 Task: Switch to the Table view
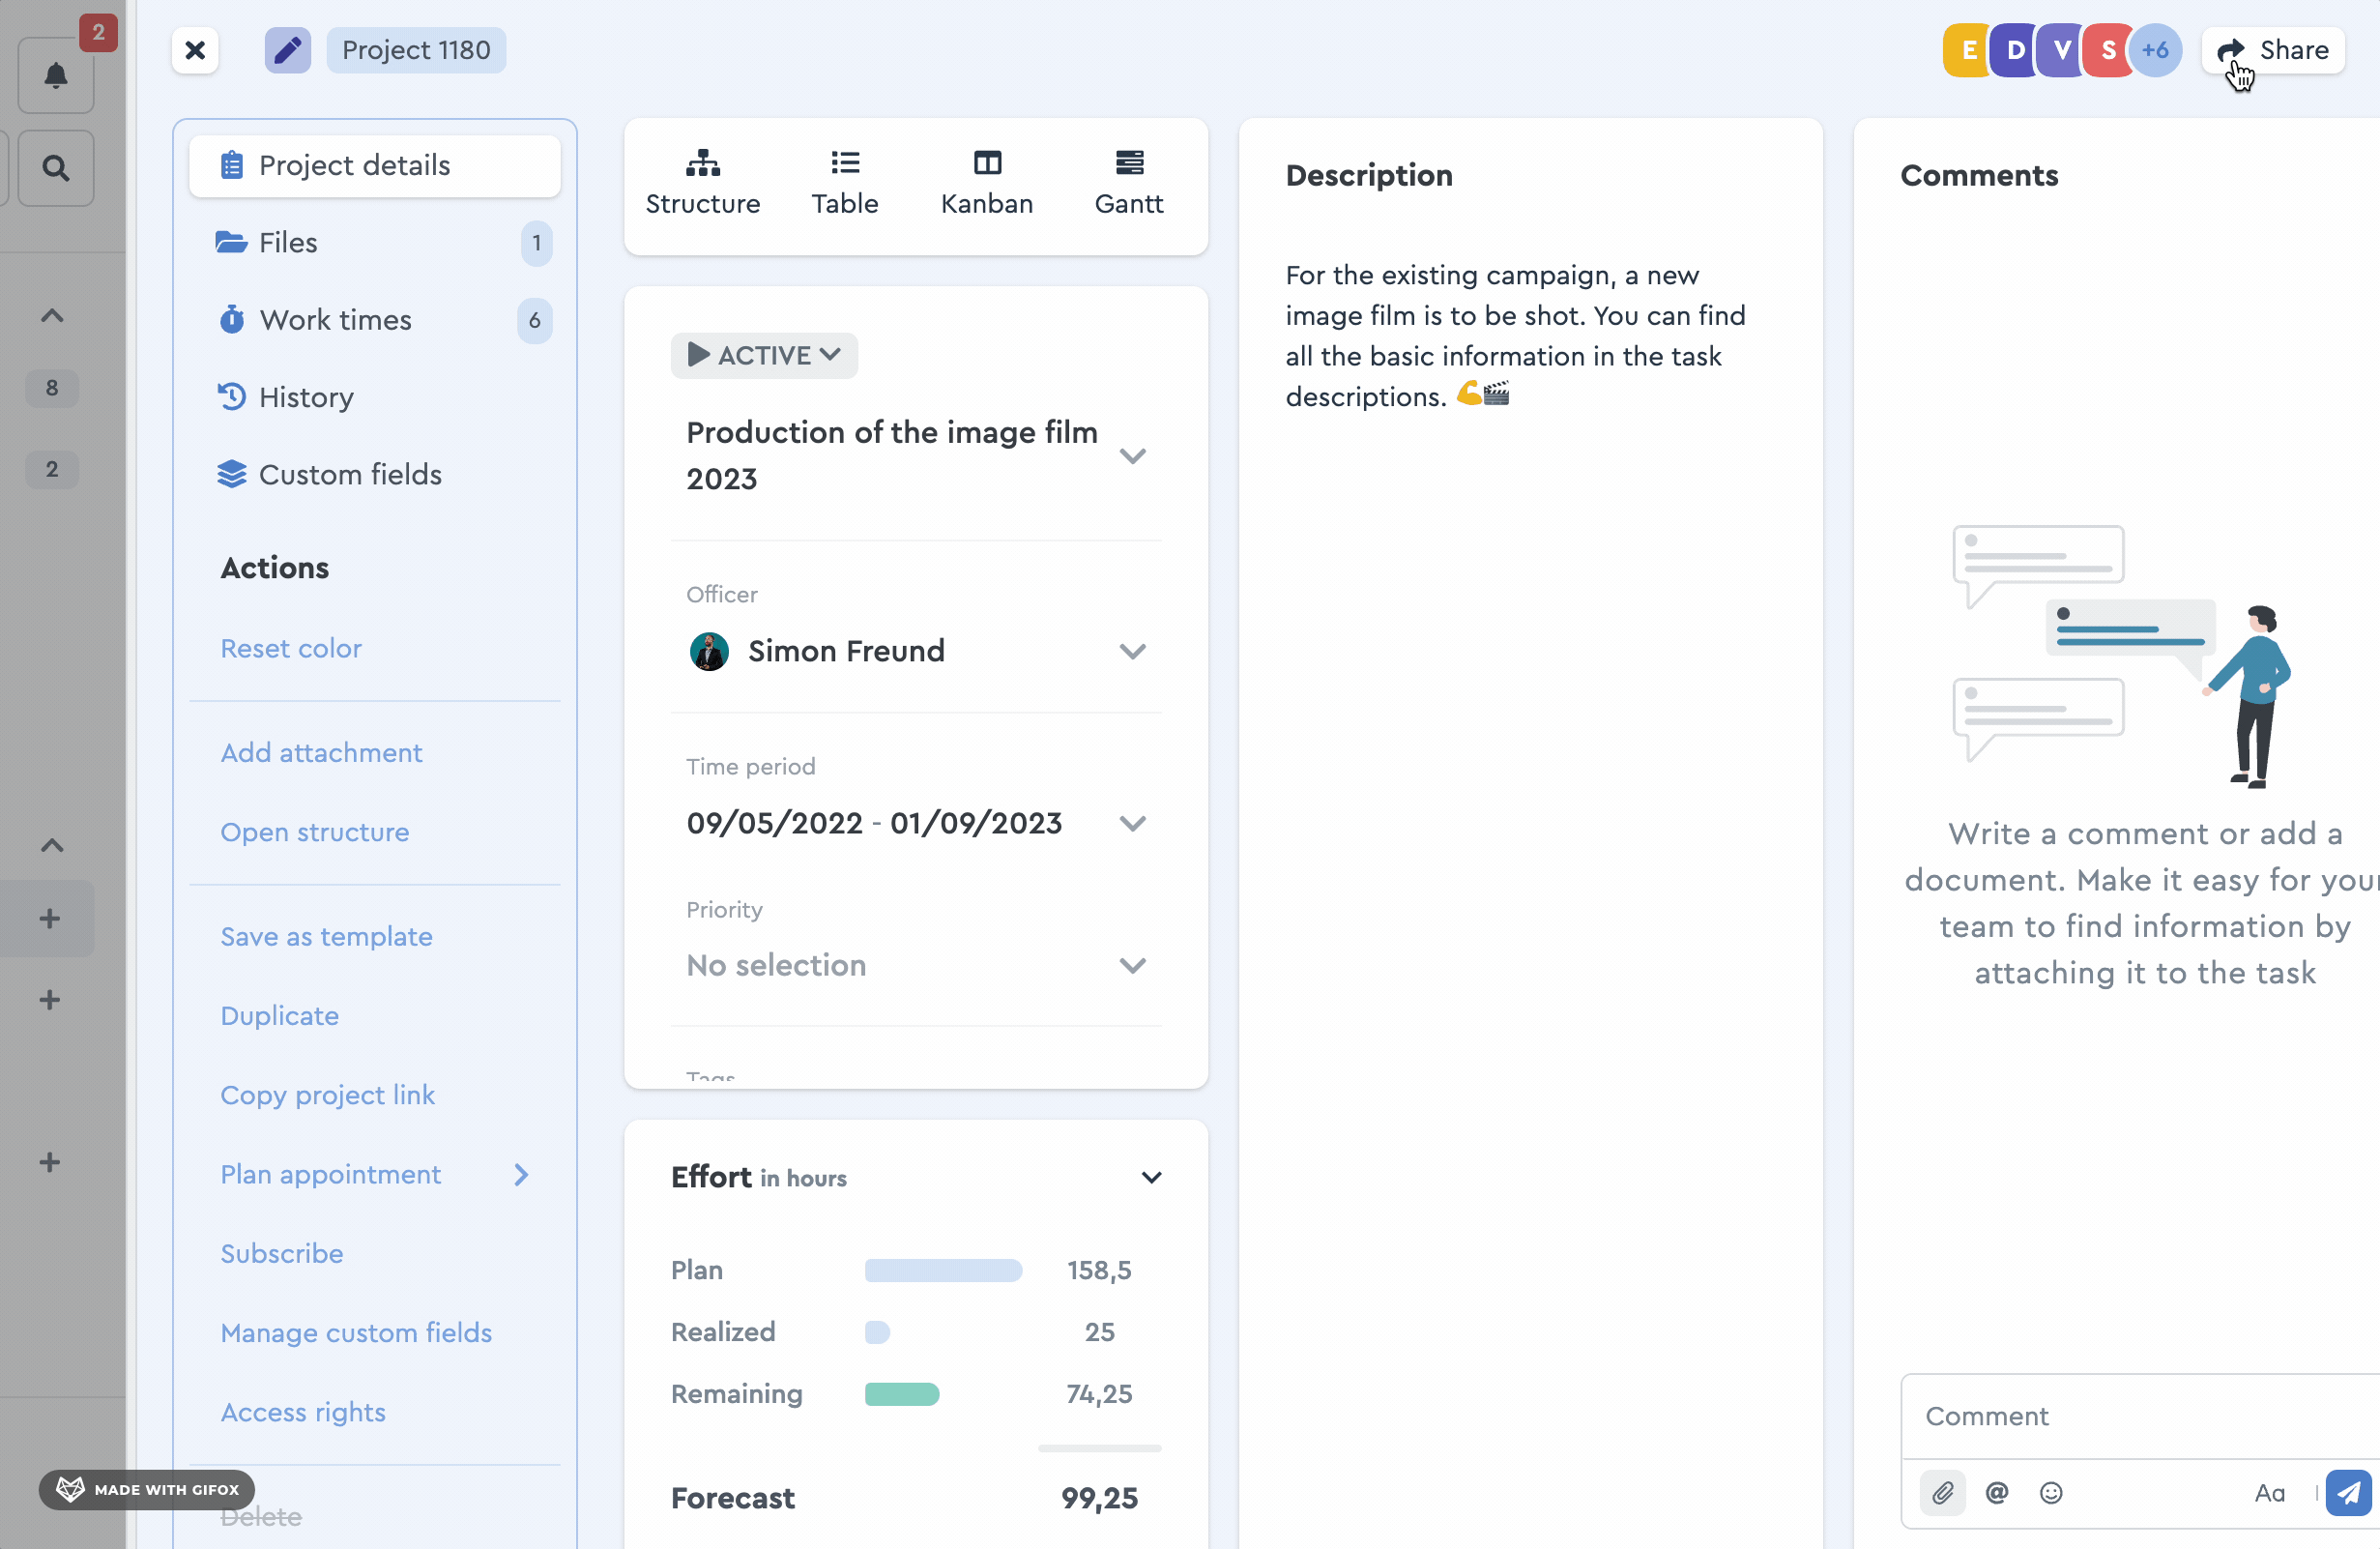point(845,183)
